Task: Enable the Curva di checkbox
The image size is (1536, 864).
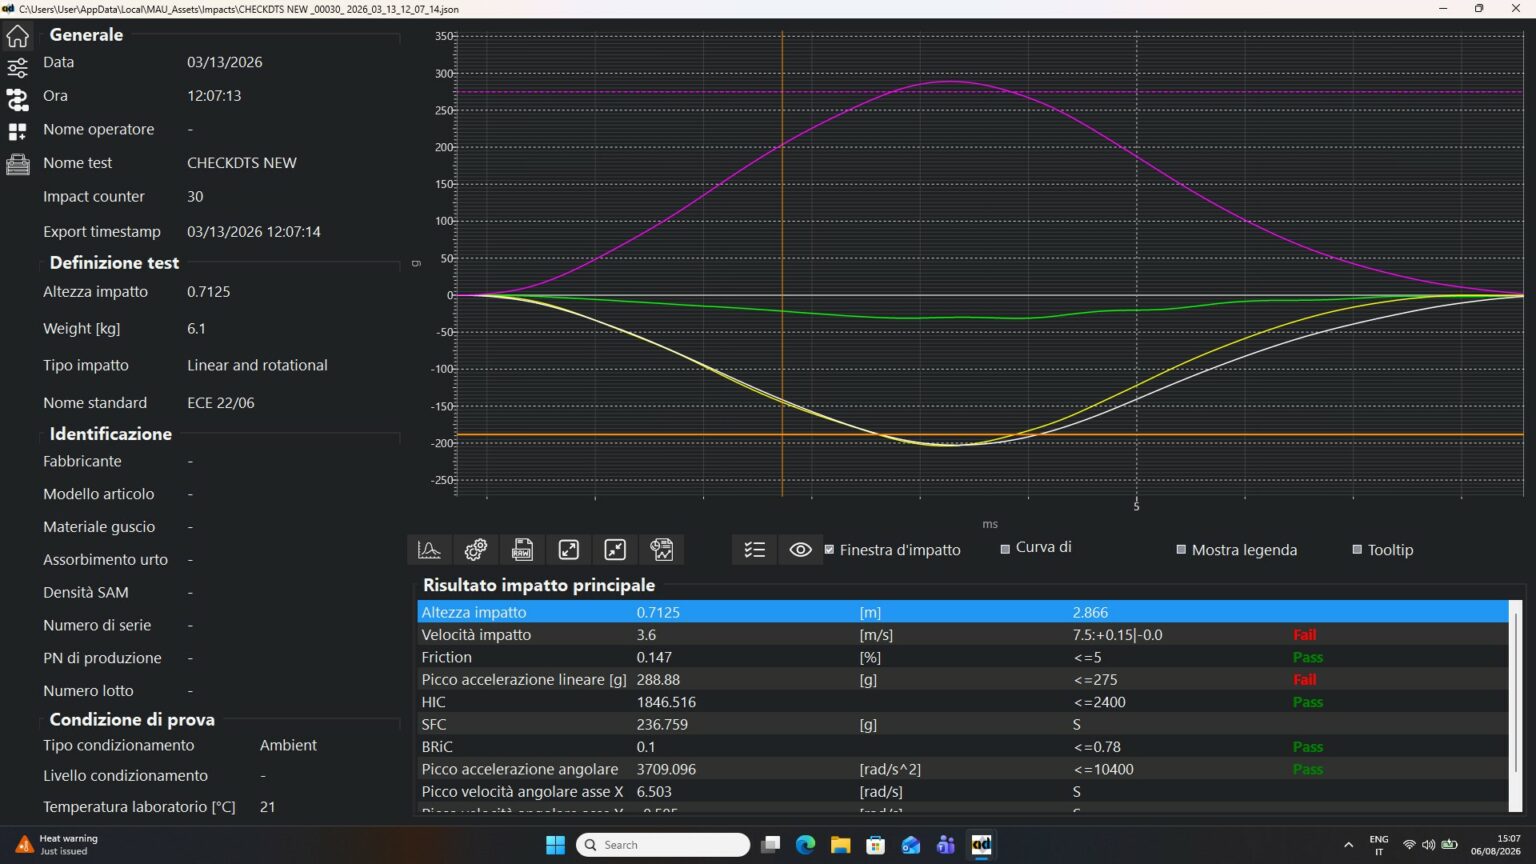Action: click(x=1005, y=549)
